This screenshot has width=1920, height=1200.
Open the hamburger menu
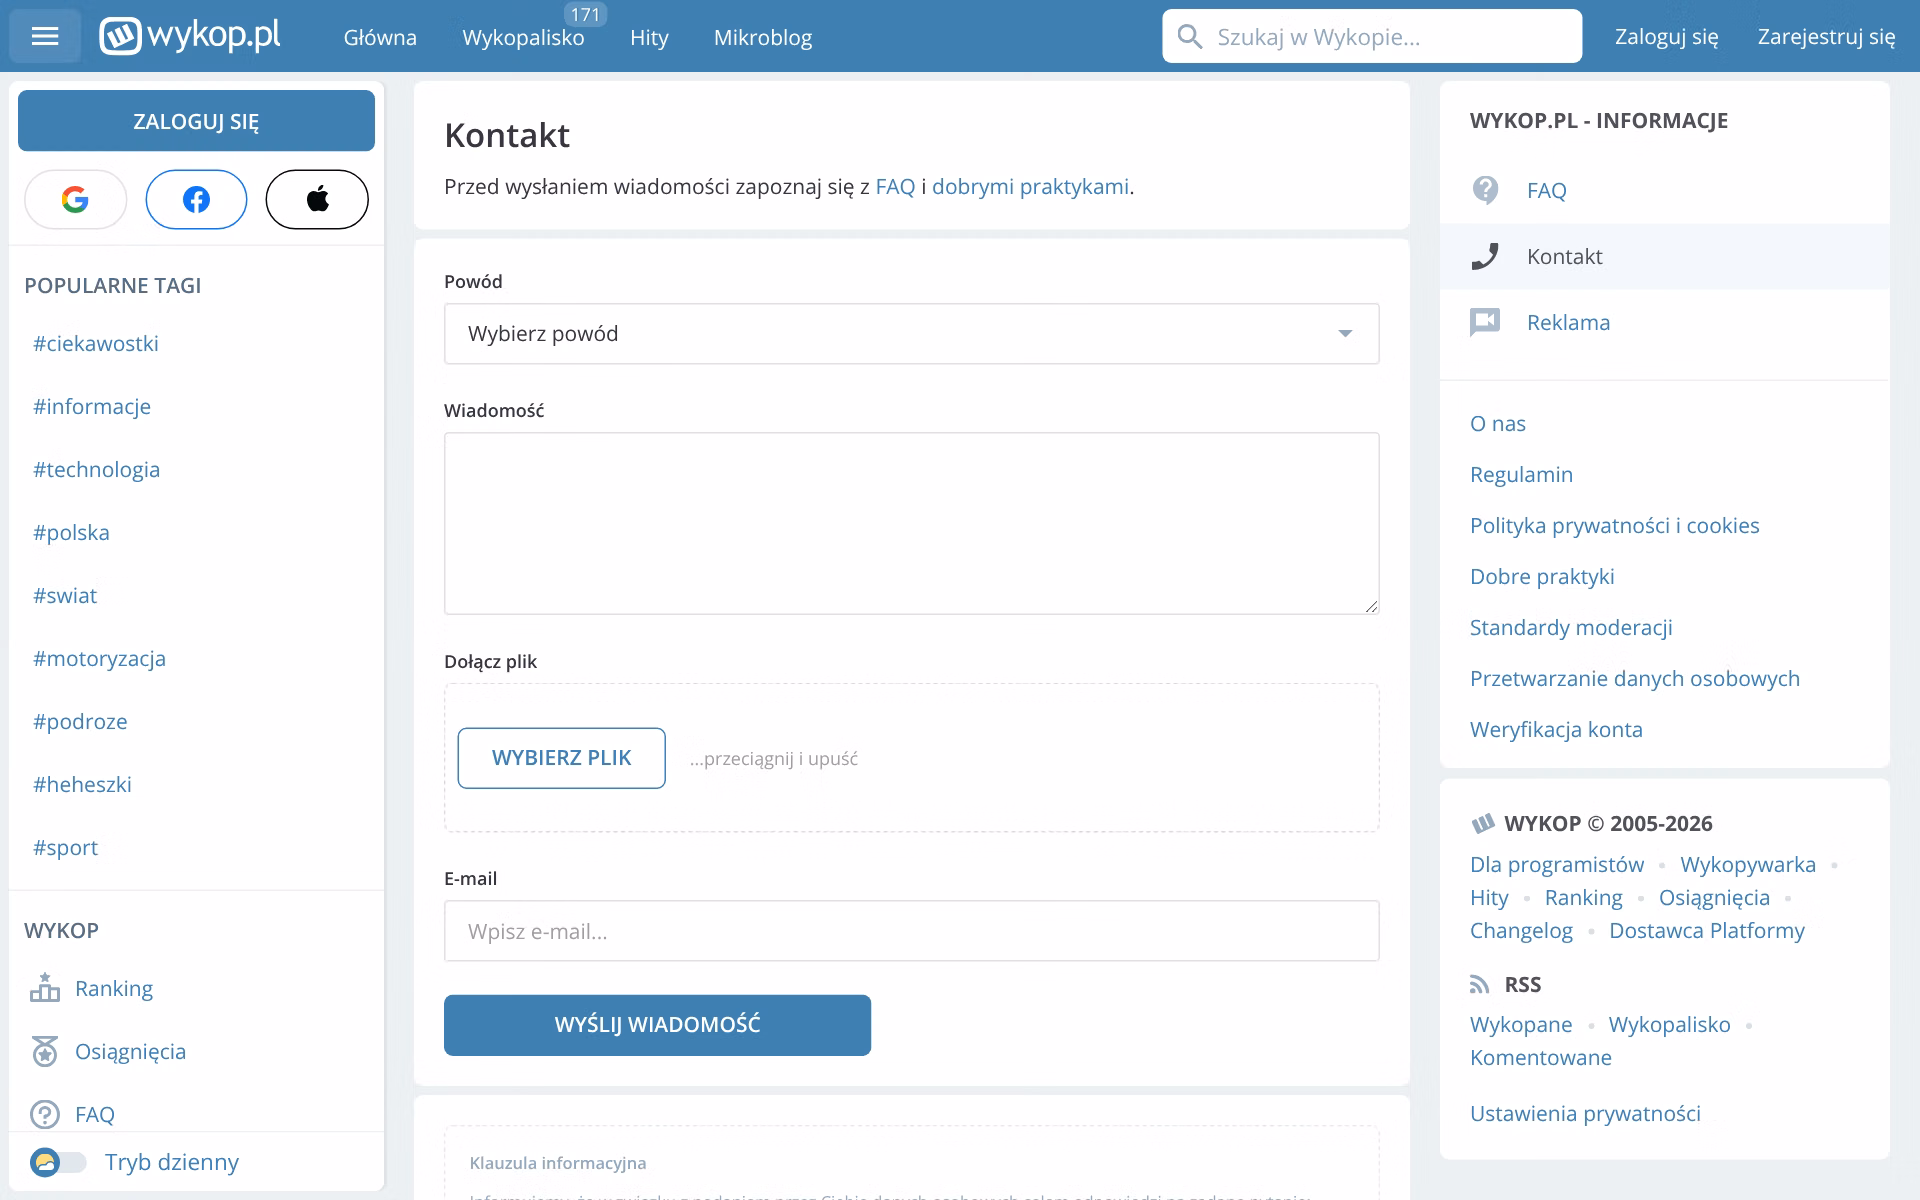coord(45,37)
